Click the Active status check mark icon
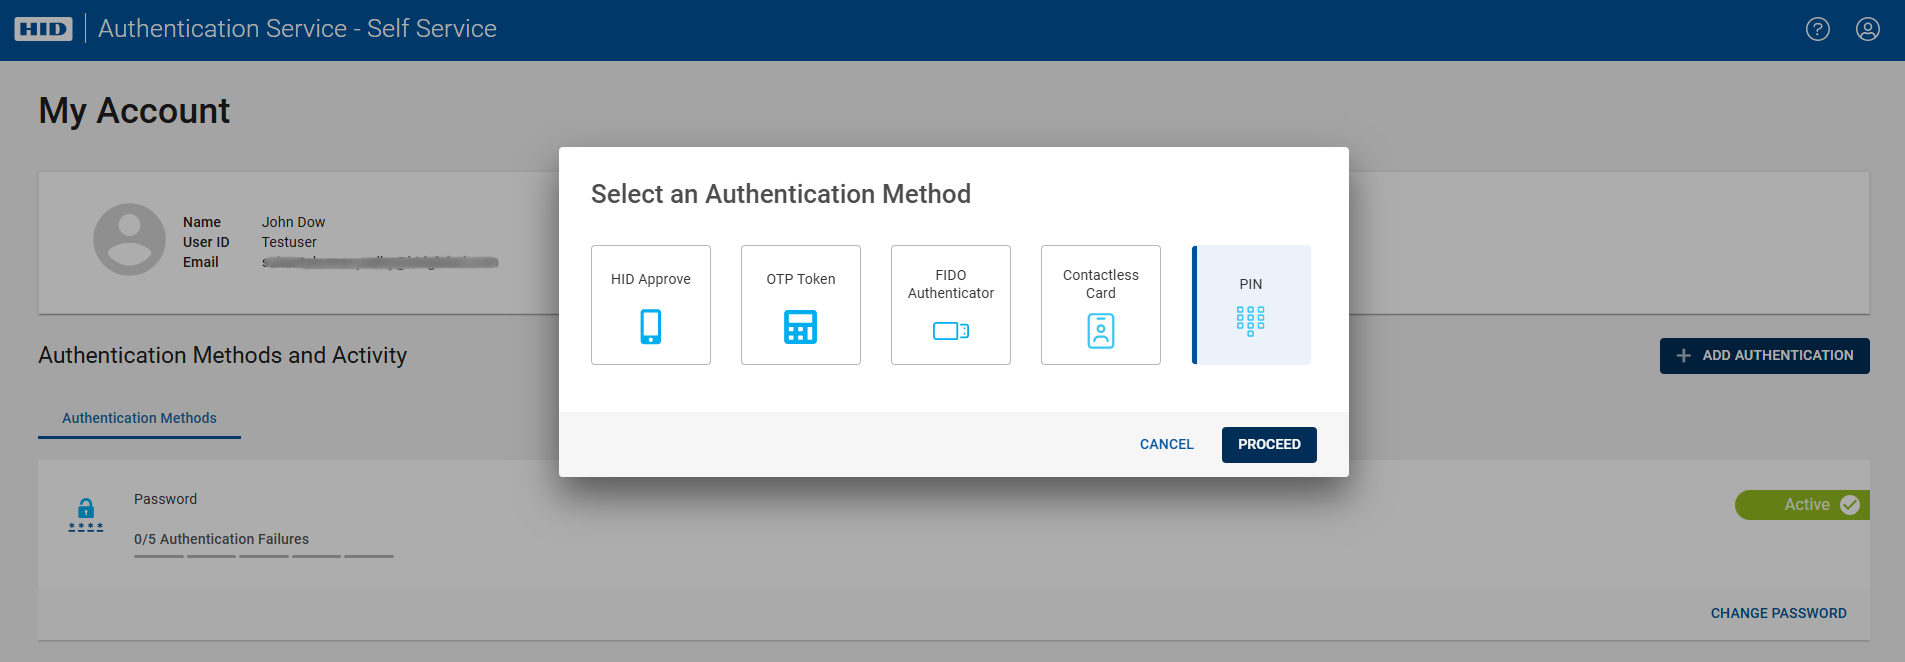The image size is (1905, 662). (1850, 505)
